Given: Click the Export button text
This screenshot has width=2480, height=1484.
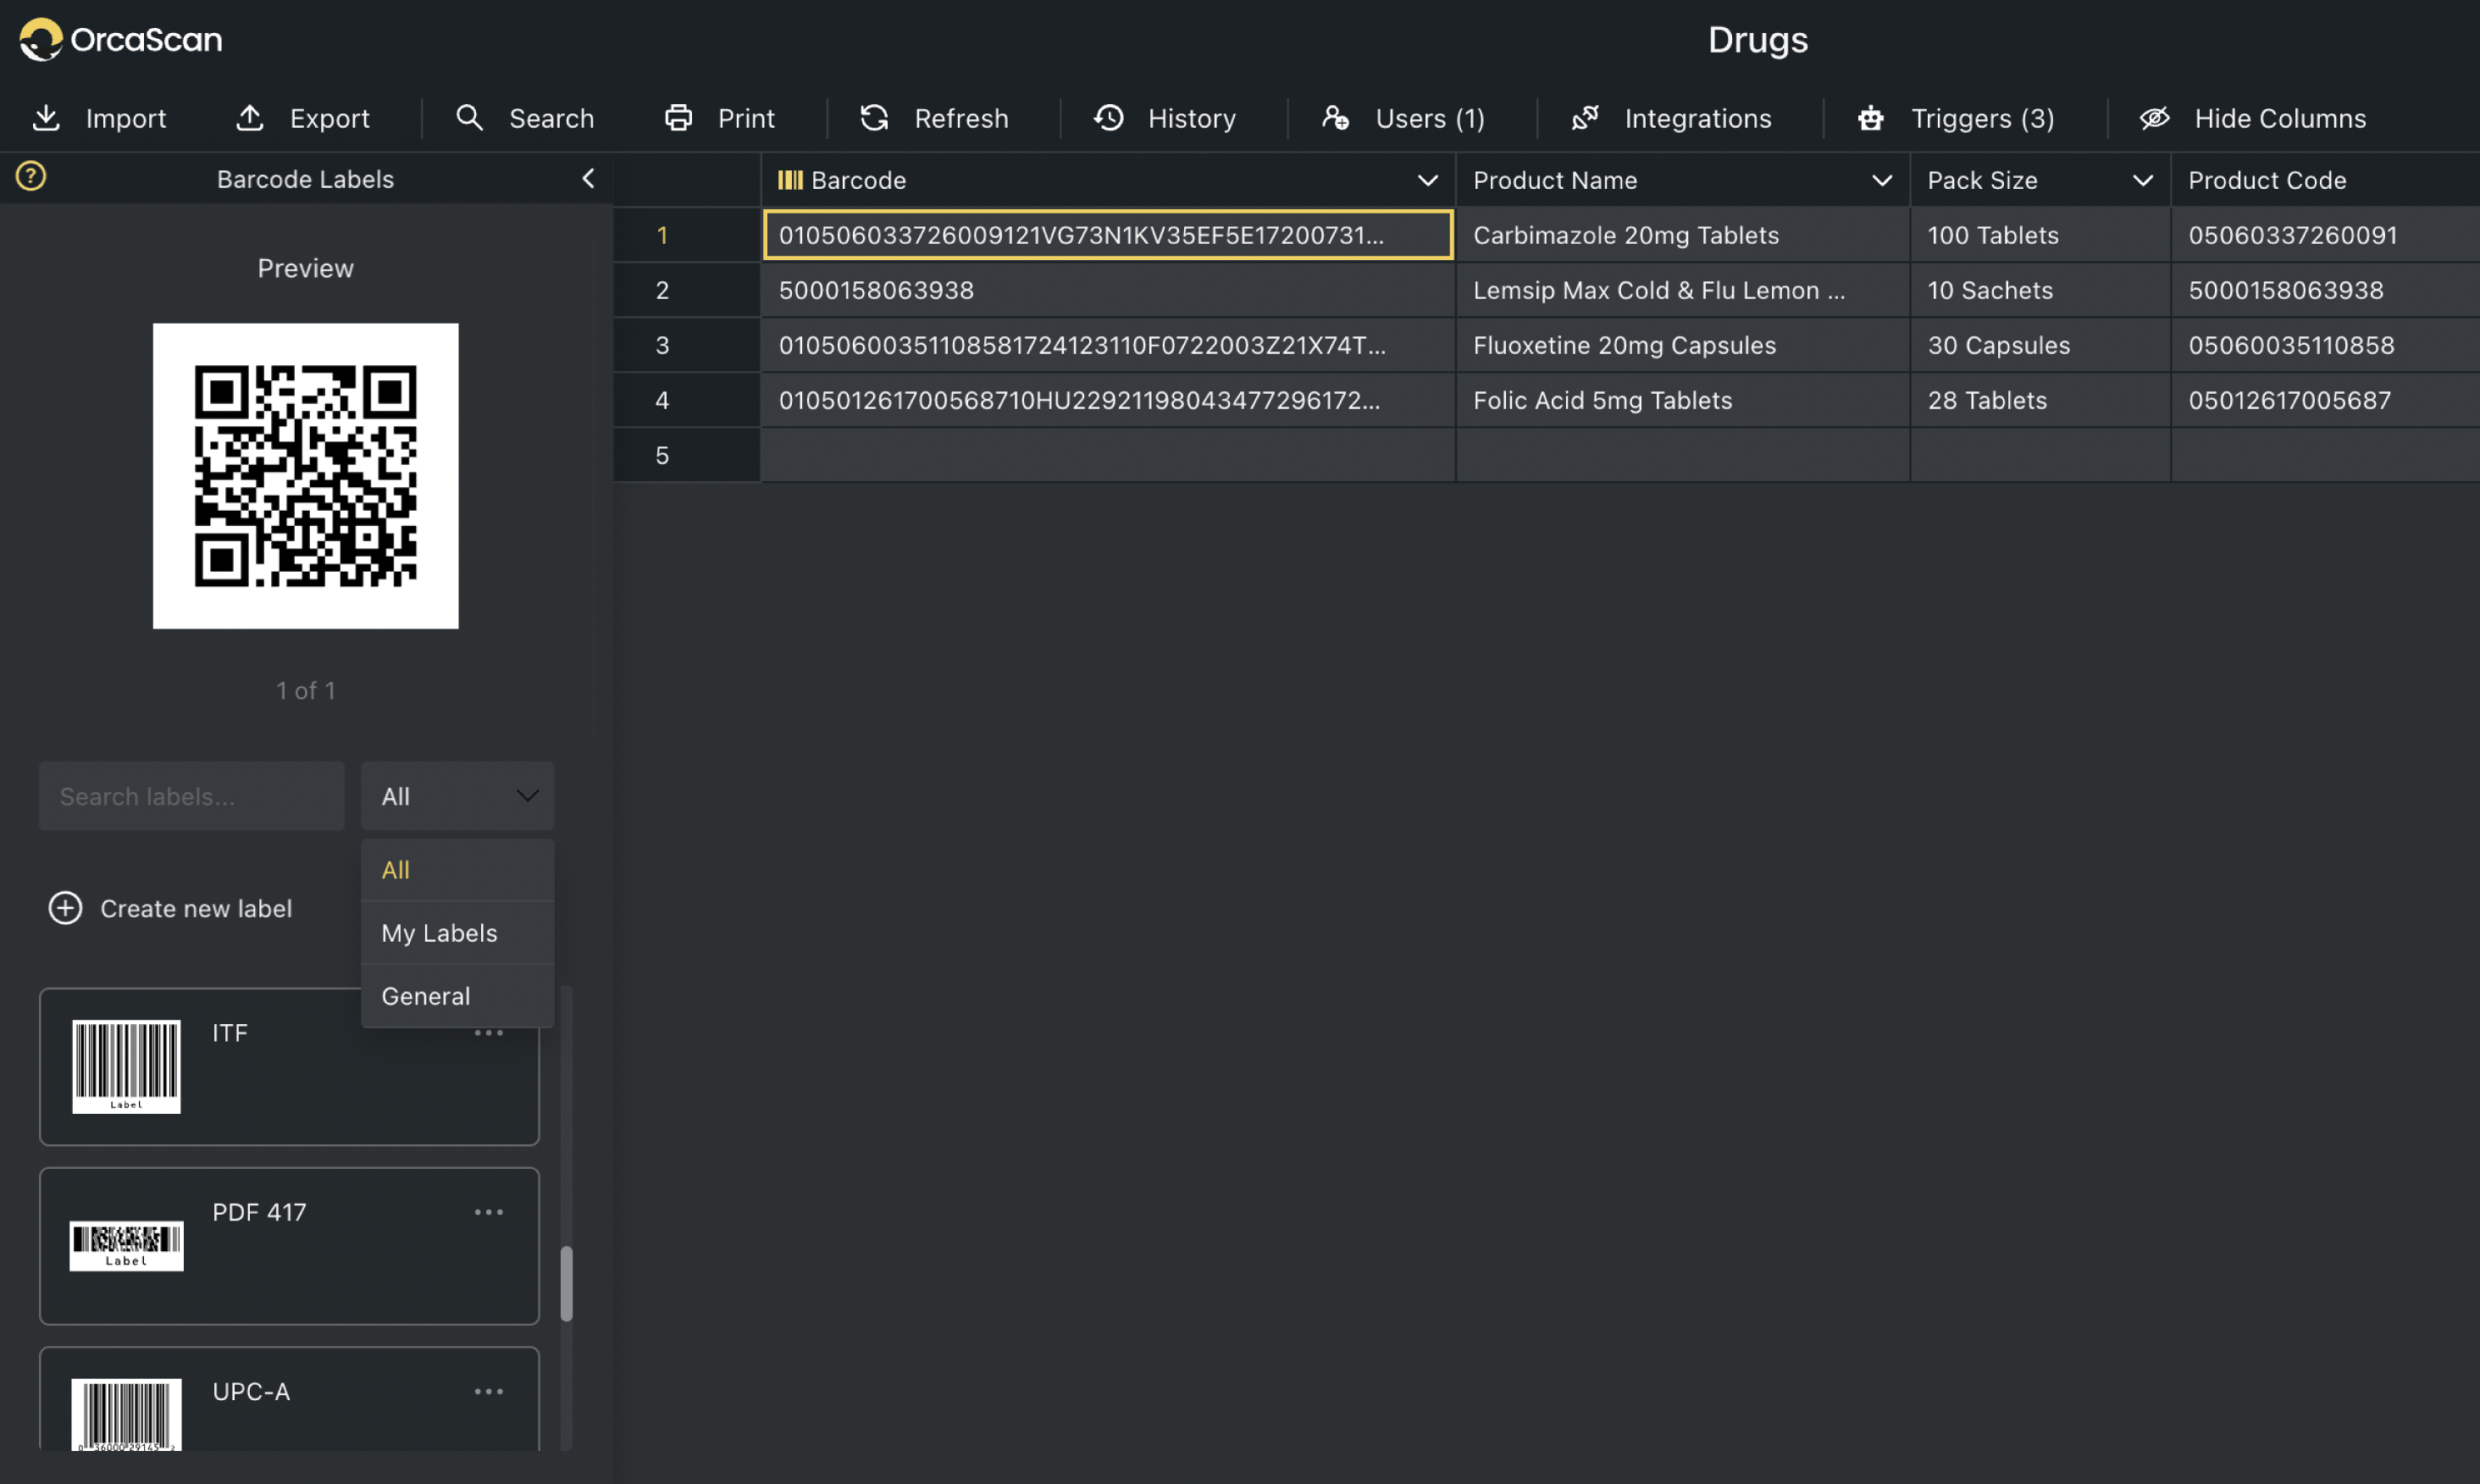Looking at the screenshot, I should [x=330, y=118].
